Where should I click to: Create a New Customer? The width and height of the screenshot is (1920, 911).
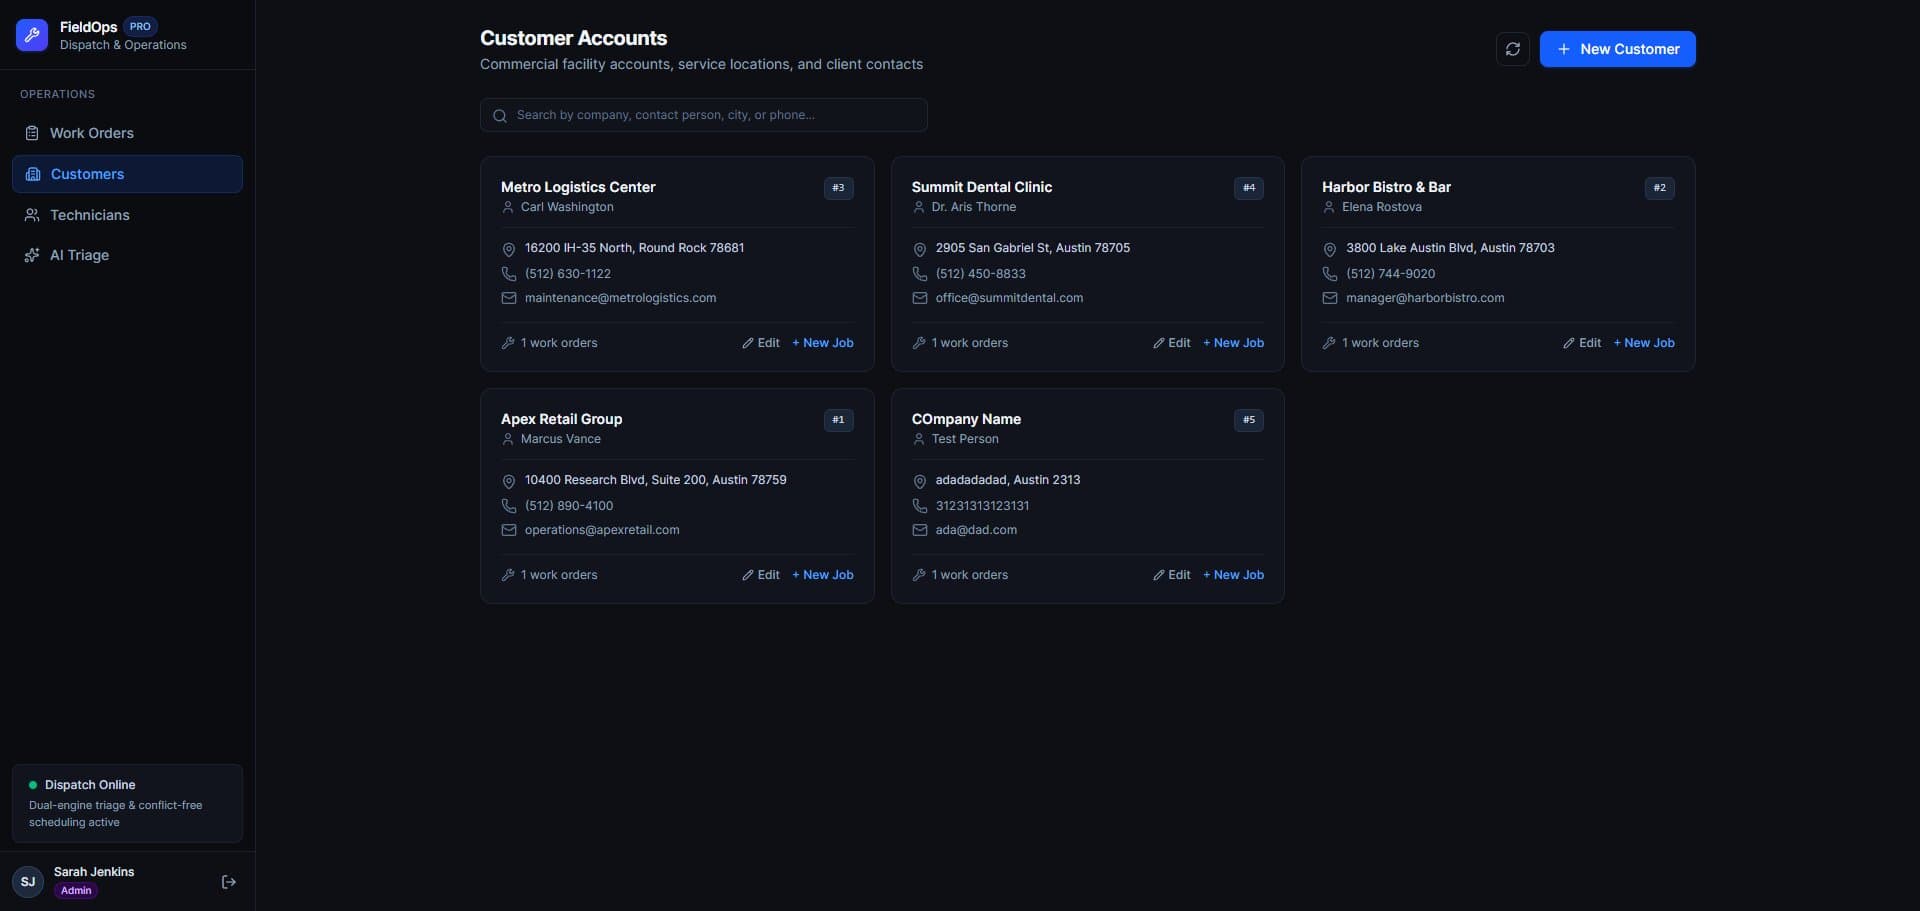[x=1617, y=49]
